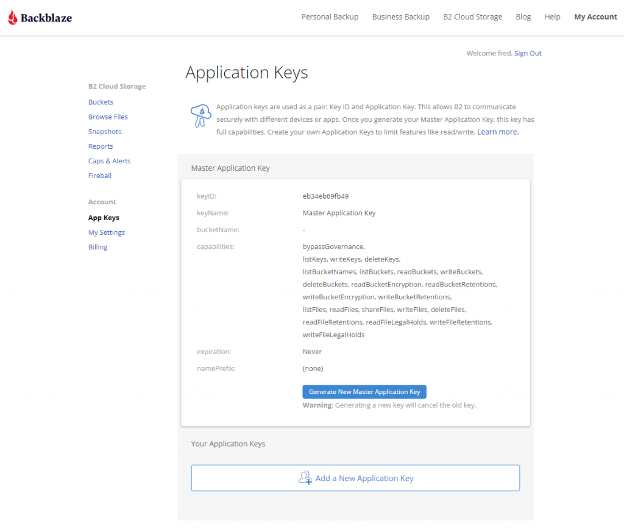624x532 pixels.
Task: Select App Keys in the sidebar
Action: point(103,218)
